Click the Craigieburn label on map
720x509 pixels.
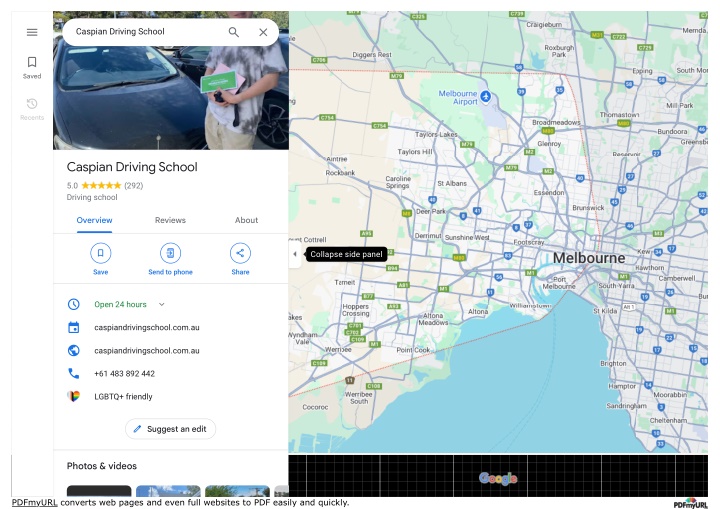tap(544, 24)
